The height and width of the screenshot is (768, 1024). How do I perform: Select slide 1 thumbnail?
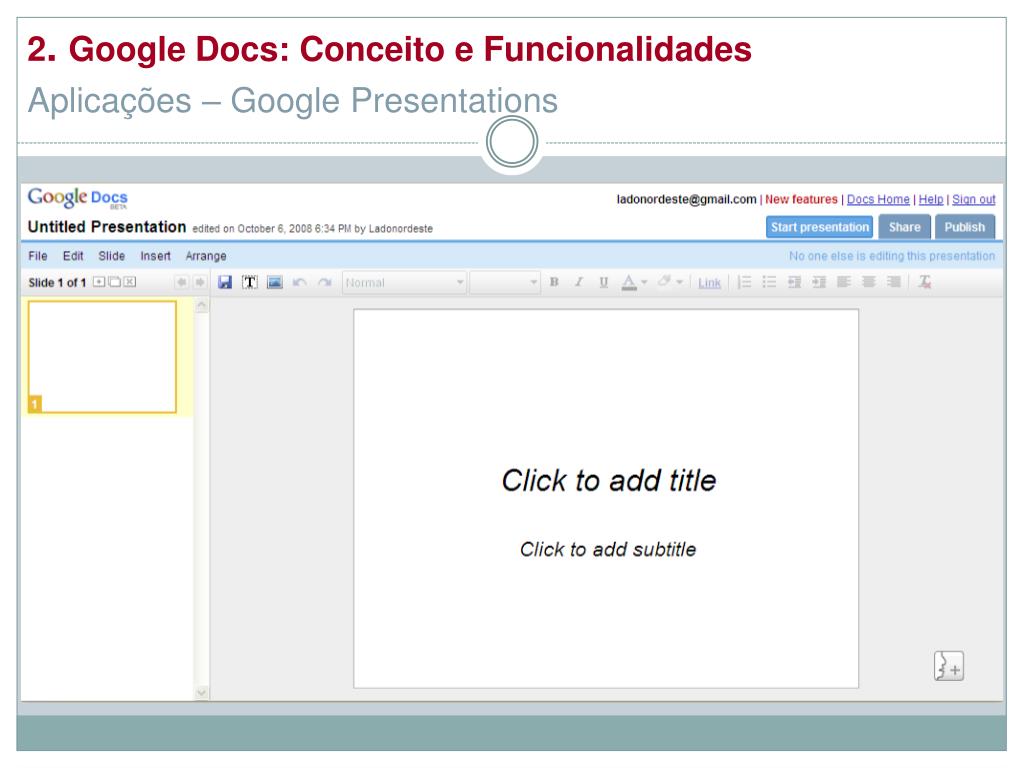pyautogui.click(x=103, y=357)
